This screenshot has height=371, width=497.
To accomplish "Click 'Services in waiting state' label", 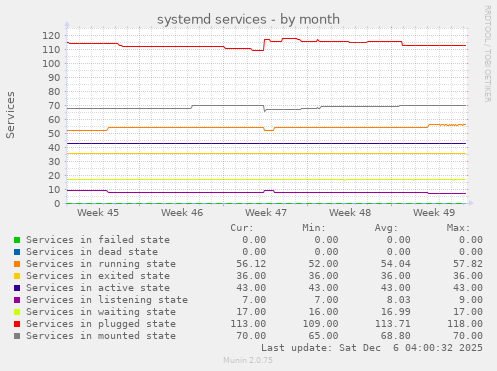I will point(101,312).
